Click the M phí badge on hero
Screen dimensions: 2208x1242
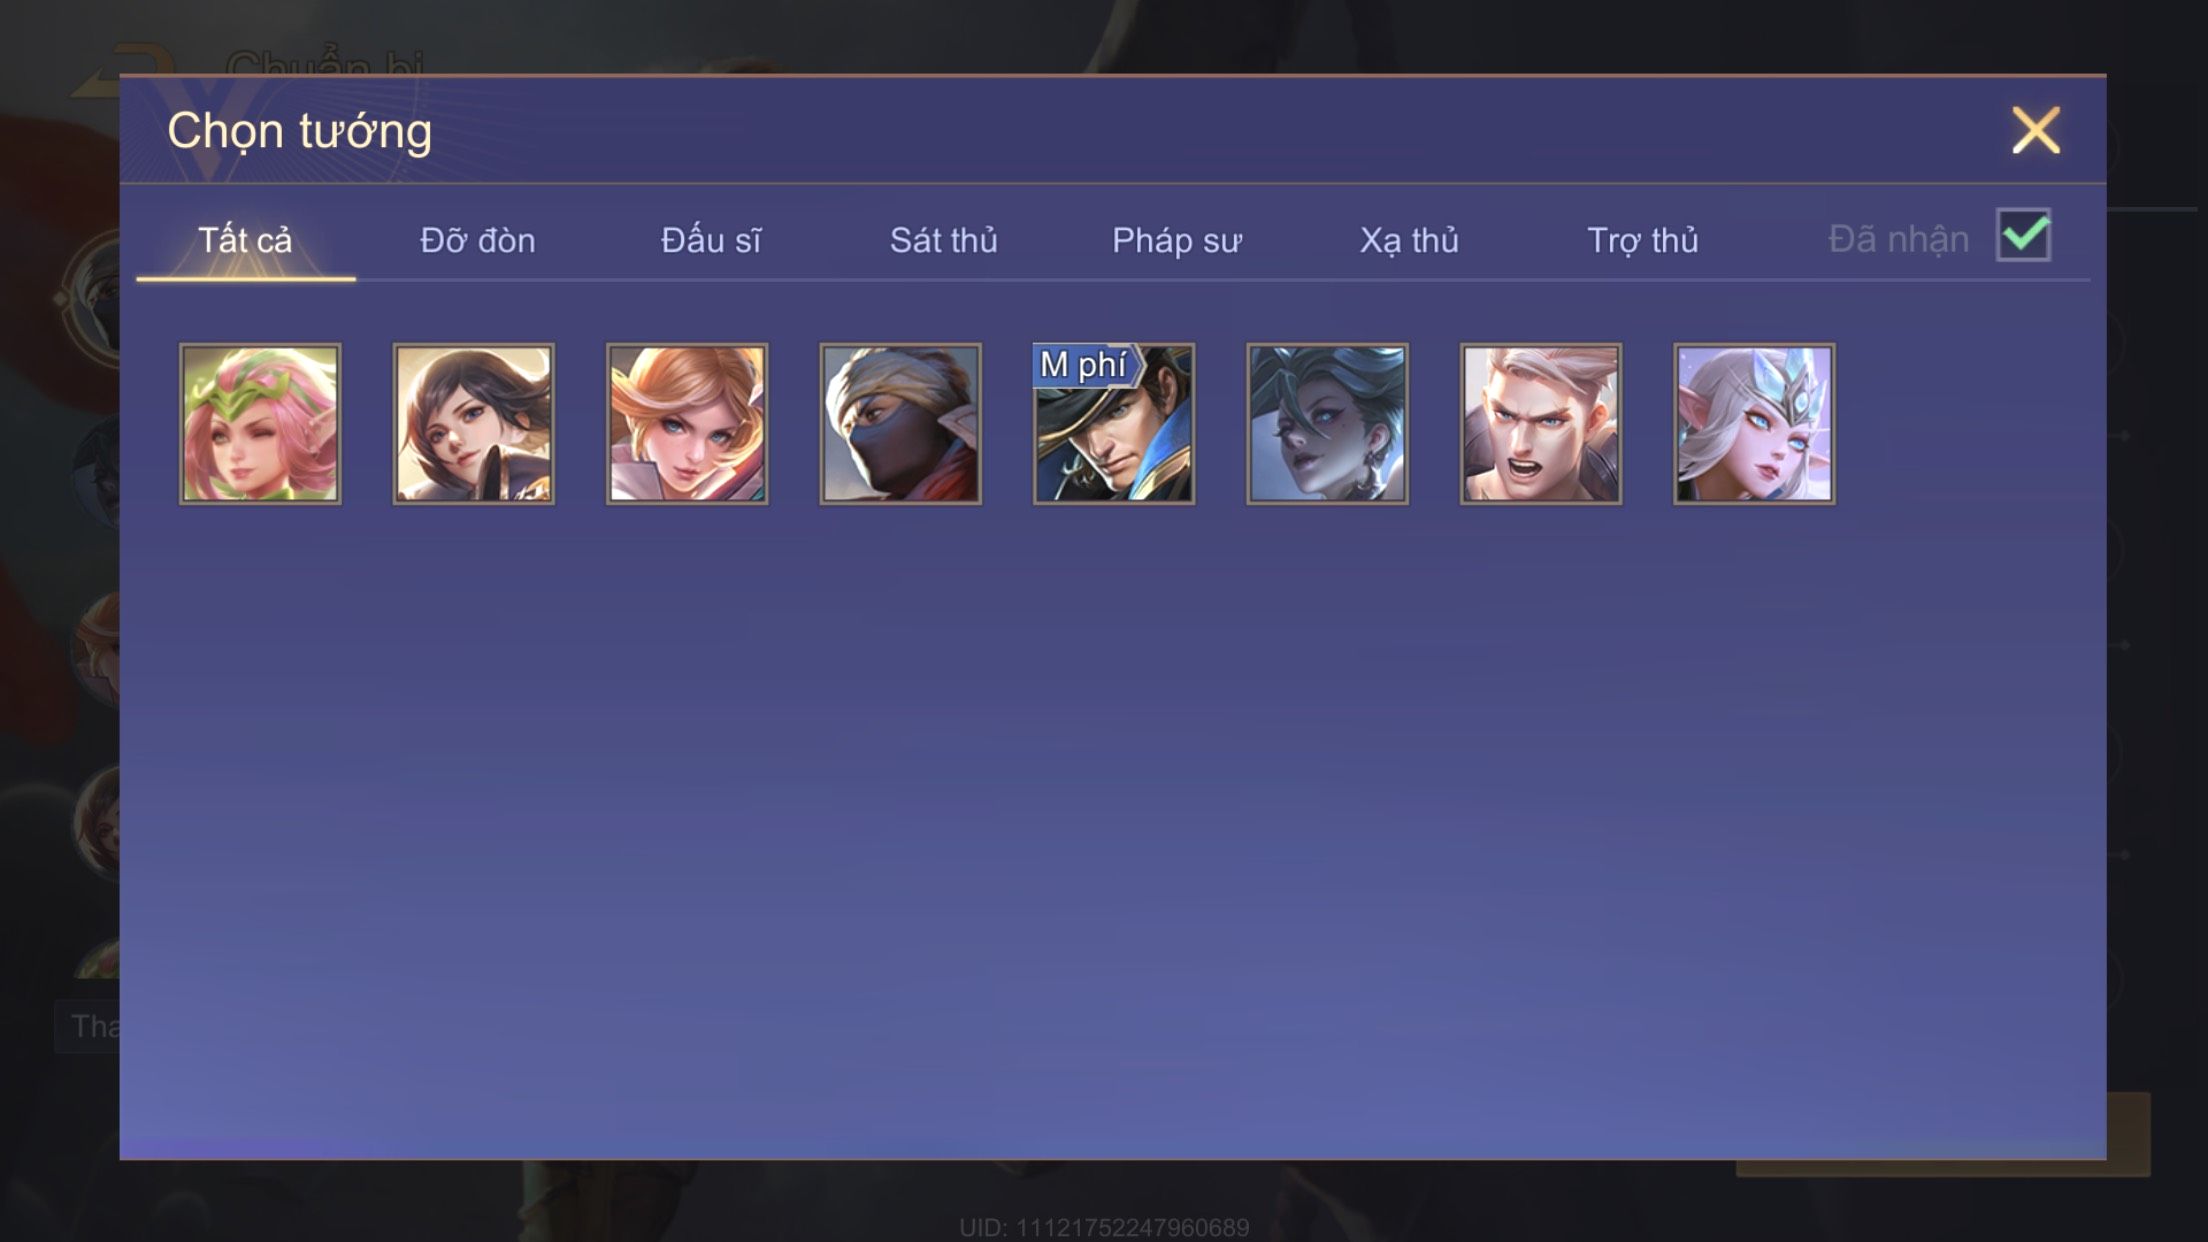tap(1085, 365)
